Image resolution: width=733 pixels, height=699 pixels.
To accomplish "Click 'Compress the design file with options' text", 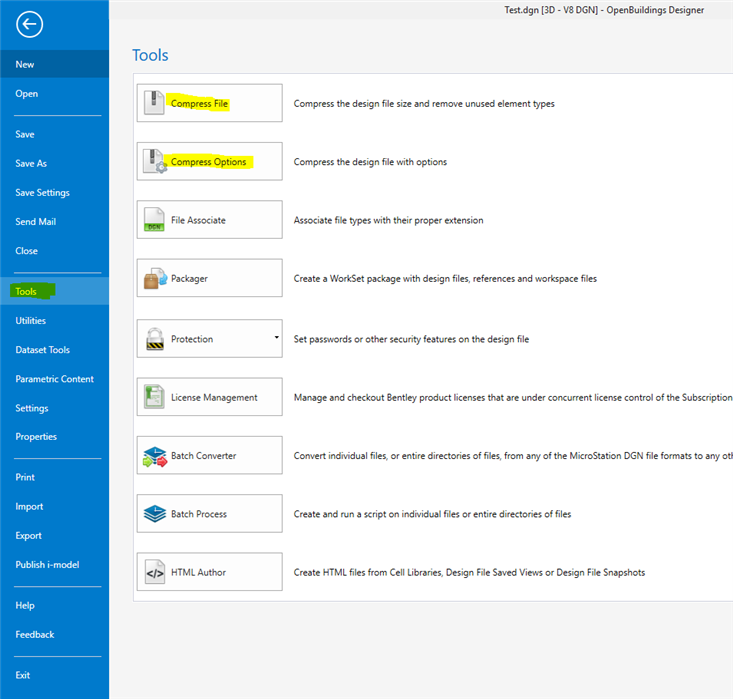I will tap(370, 162).
